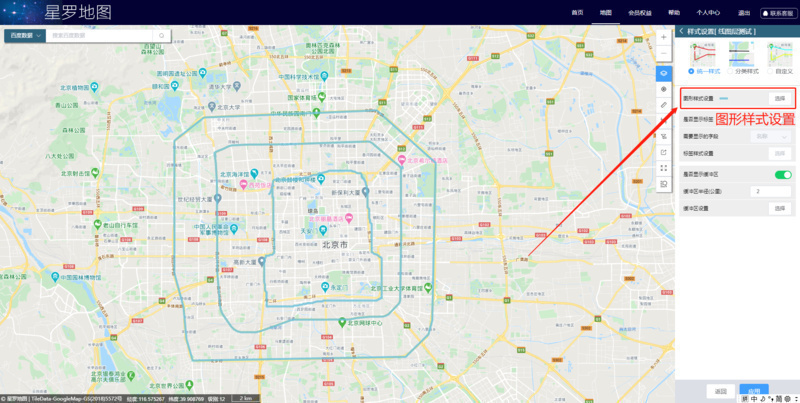Click the light-blue line style preview swatch
This screenshot has height=403, width=800.
tap(723, 98)
